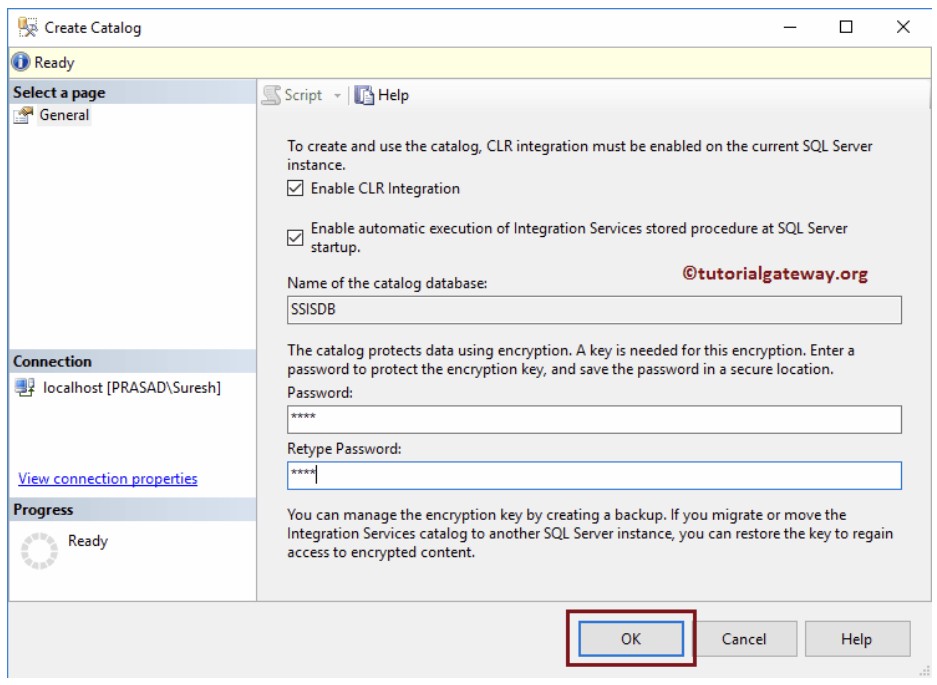Click the Help button at bottom

coord(856,639)
